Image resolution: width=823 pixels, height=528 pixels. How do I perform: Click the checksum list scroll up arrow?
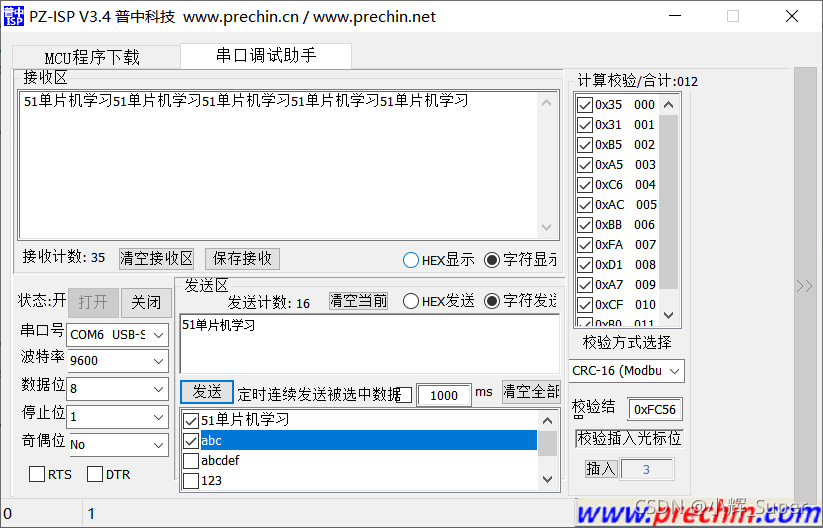click(x=668, y=104)
